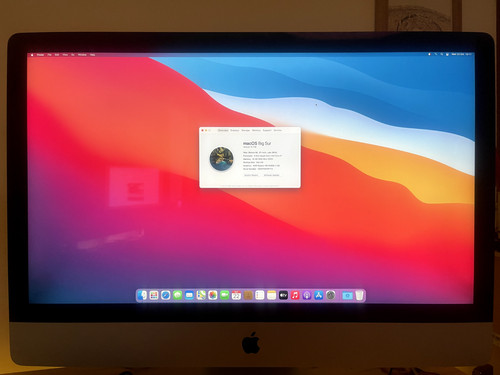Screen dimensions: 500x375
Task: Click the macOS Big Sur title text
Action: (x=257, y=143)
